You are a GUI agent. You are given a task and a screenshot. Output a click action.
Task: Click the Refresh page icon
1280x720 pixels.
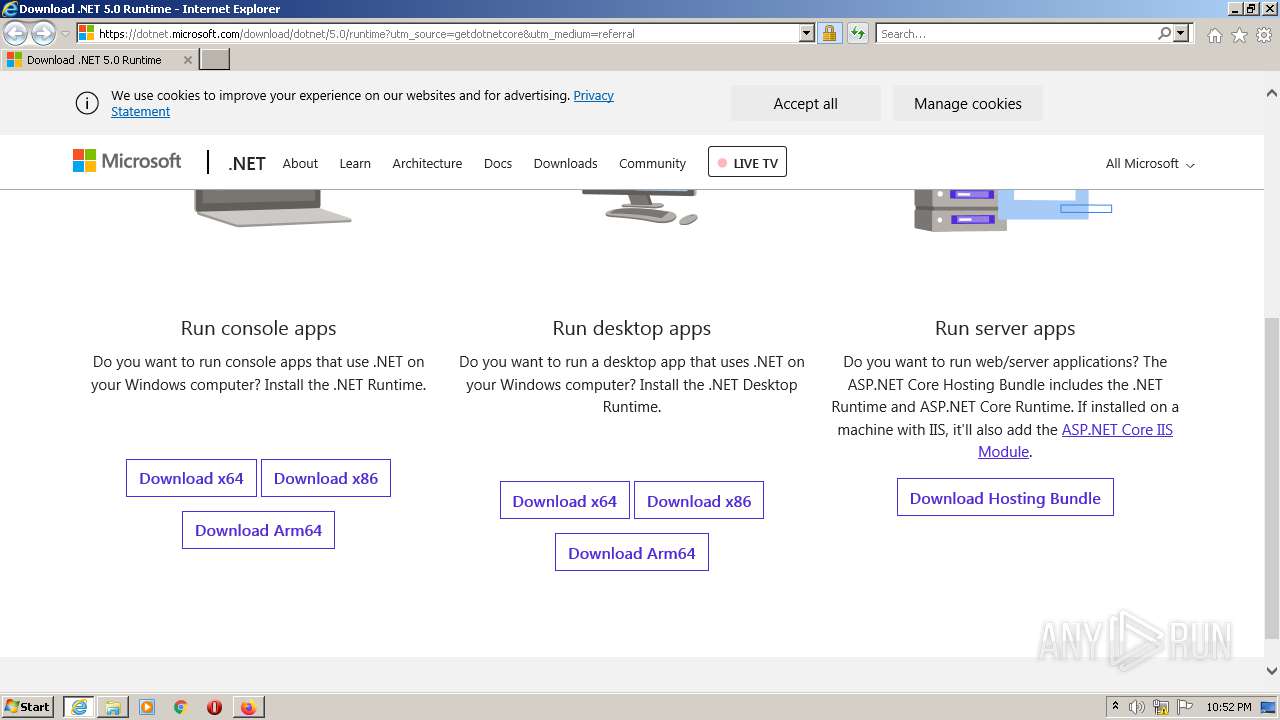pos(857,33)
